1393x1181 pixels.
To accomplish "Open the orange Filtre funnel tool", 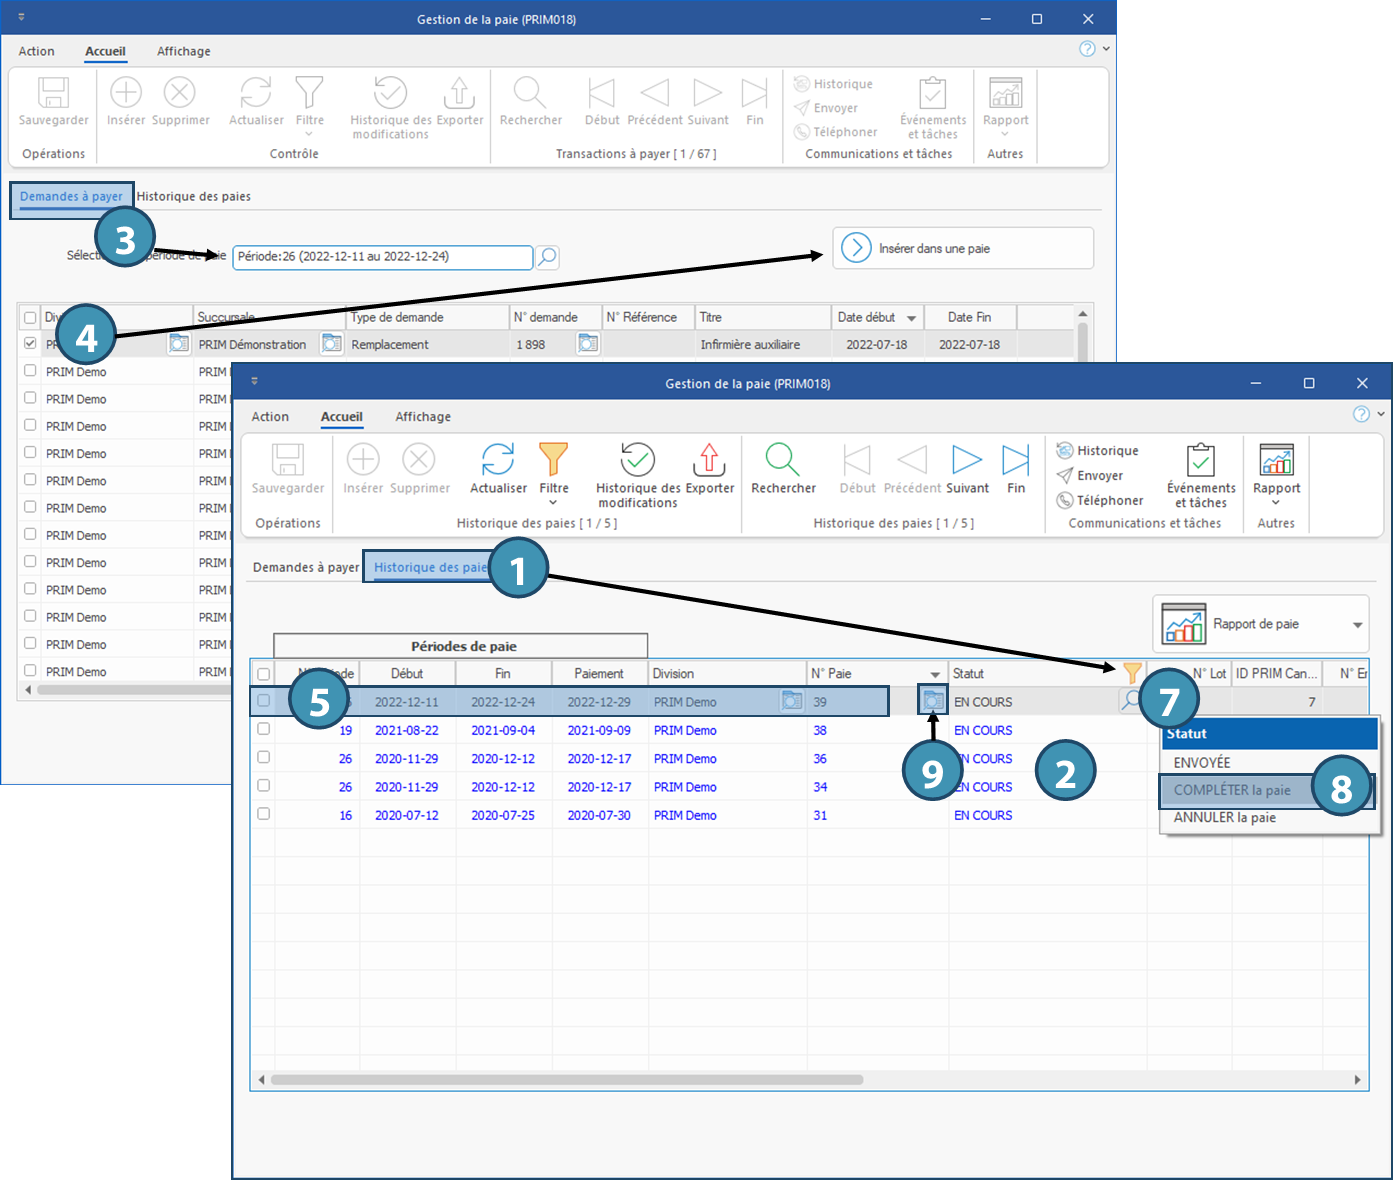I will [x=553, y=460].
